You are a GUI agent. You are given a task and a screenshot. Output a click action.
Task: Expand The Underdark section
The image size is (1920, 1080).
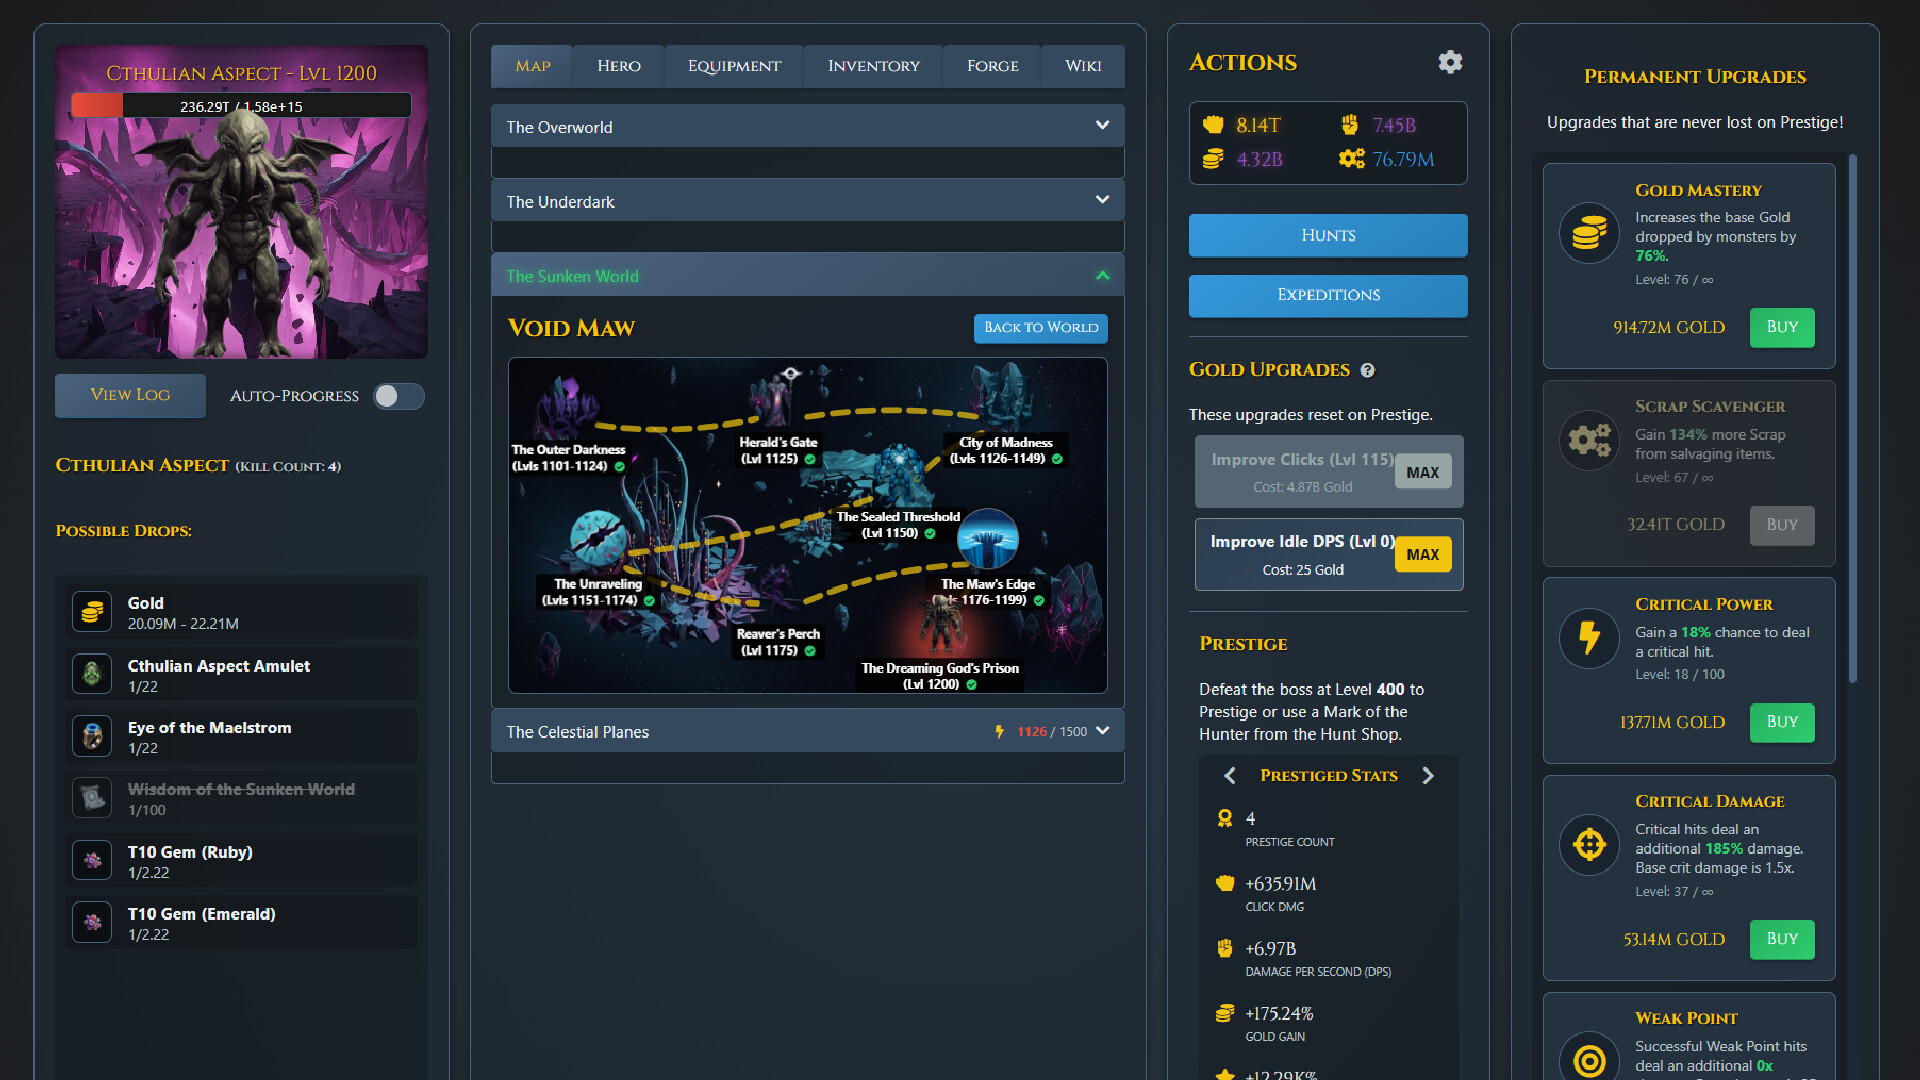(806, 200)
